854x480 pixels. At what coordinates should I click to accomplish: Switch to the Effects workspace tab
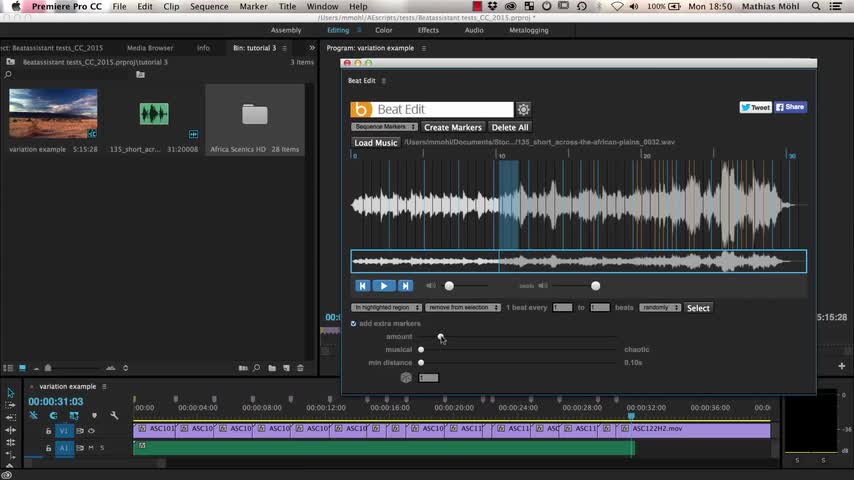428,30
